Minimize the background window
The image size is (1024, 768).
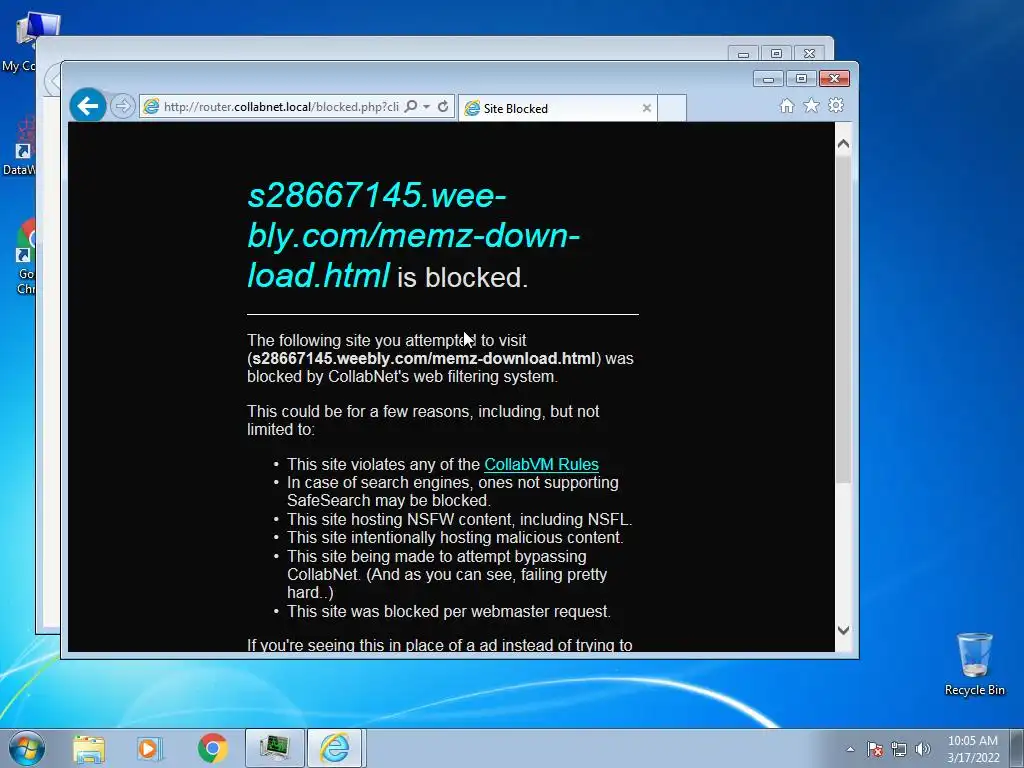(743, 54)
